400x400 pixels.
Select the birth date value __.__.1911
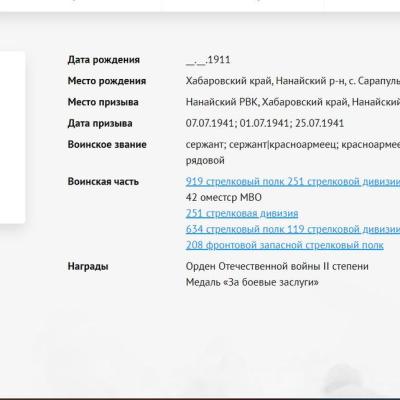coord(208,60)
